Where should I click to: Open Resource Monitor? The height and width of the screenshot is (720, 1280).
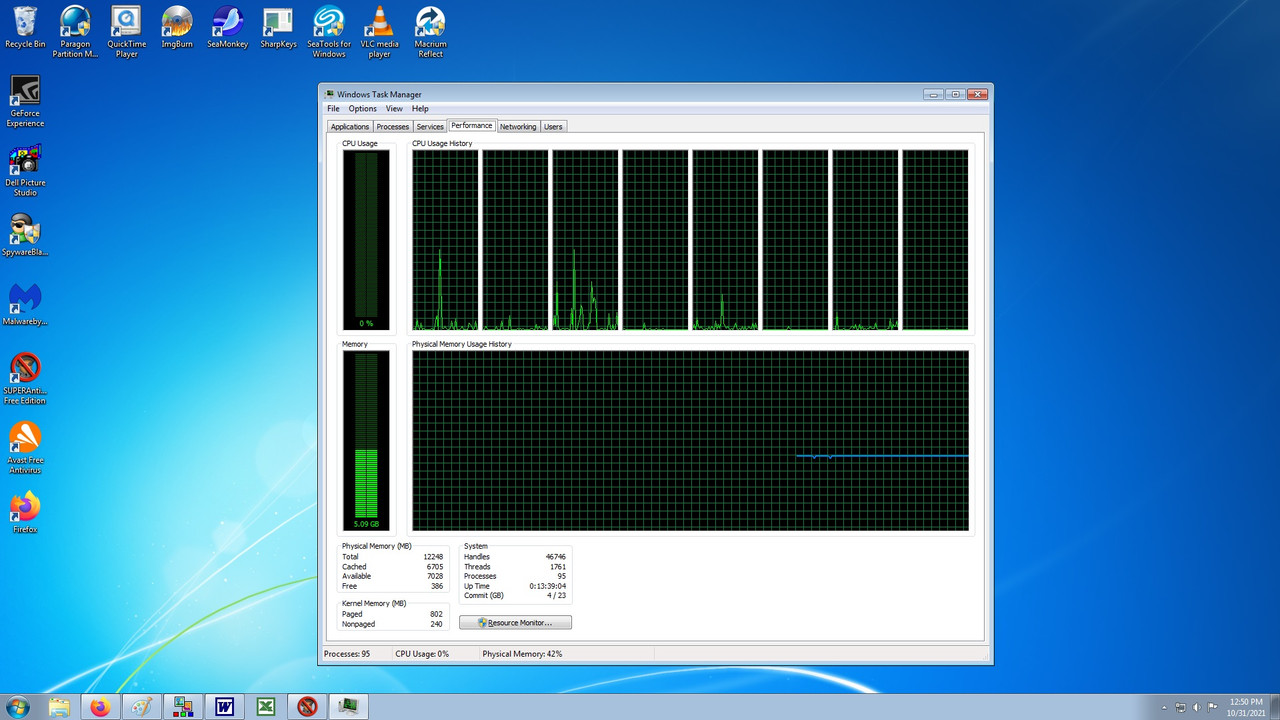click(x=515, y=623)
